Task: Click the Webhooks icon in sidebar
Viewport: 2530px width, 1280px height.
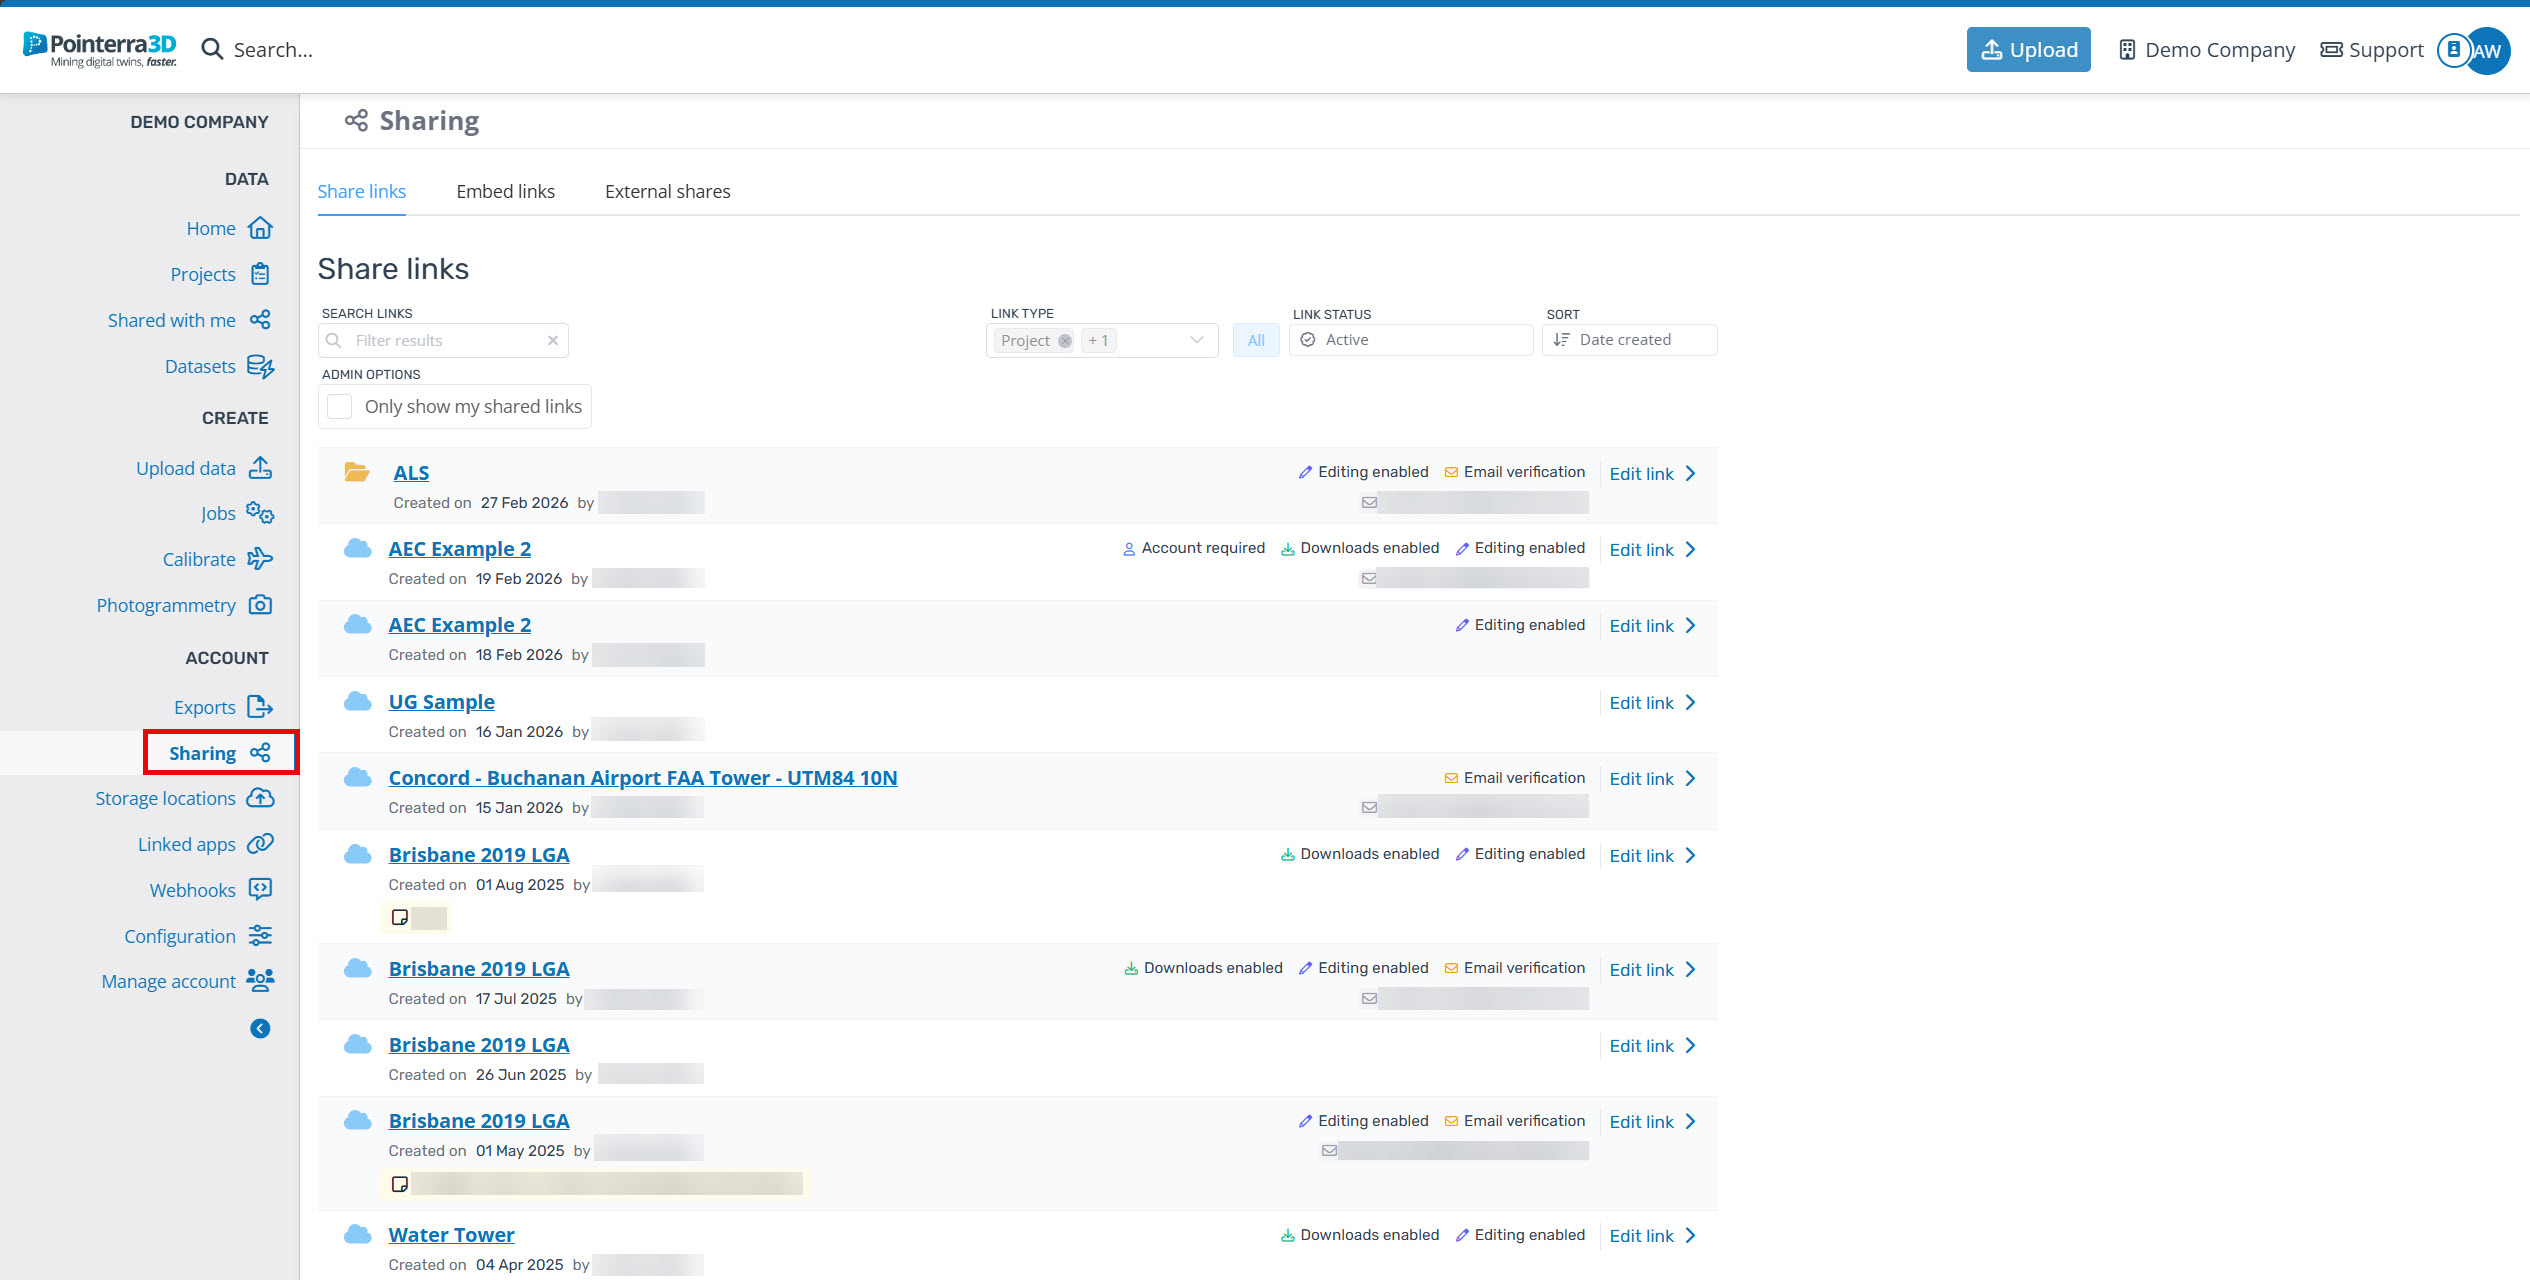Action: tap(260, 889)
